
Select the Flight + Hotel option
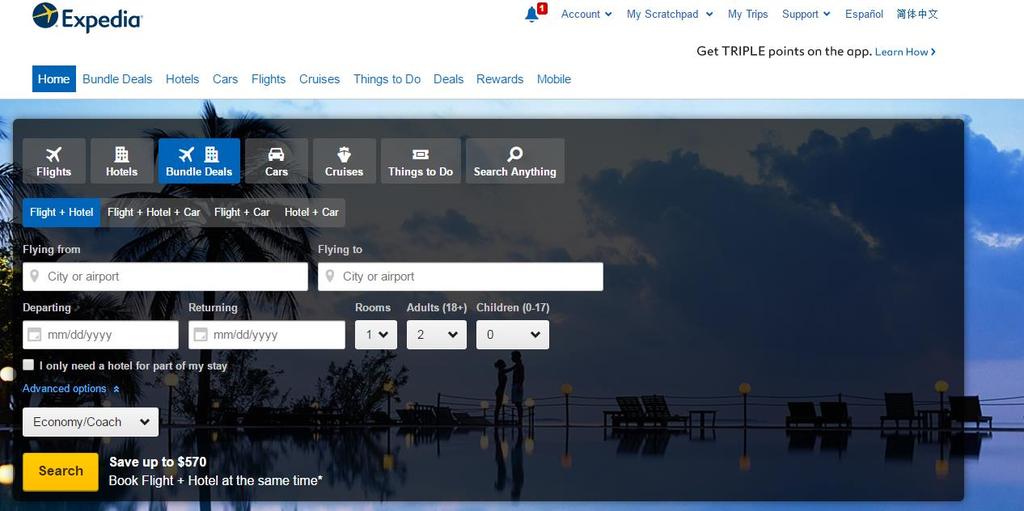61,212
